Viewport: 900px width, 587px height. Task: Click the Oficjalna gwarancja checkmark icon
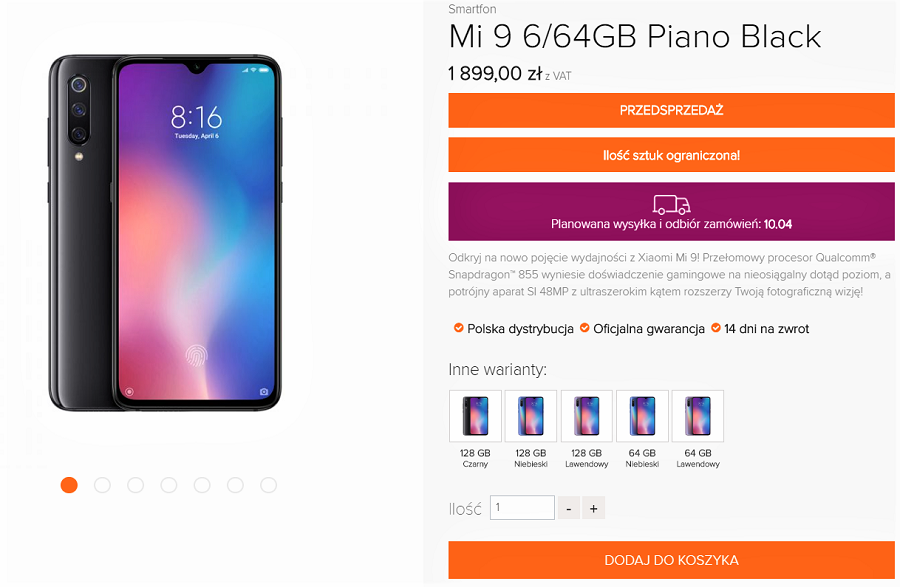pyautogui.click(x=584, y=328)
